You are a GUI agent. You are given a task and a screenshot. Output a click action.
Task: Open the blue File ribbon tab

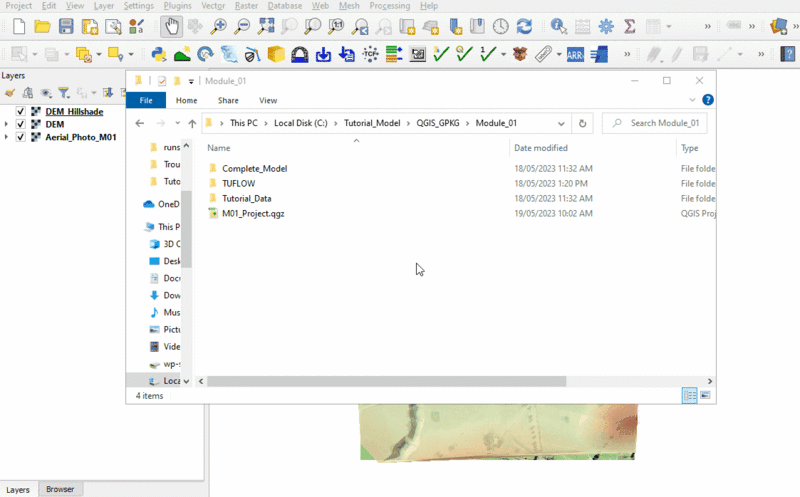tap(145, 100)
